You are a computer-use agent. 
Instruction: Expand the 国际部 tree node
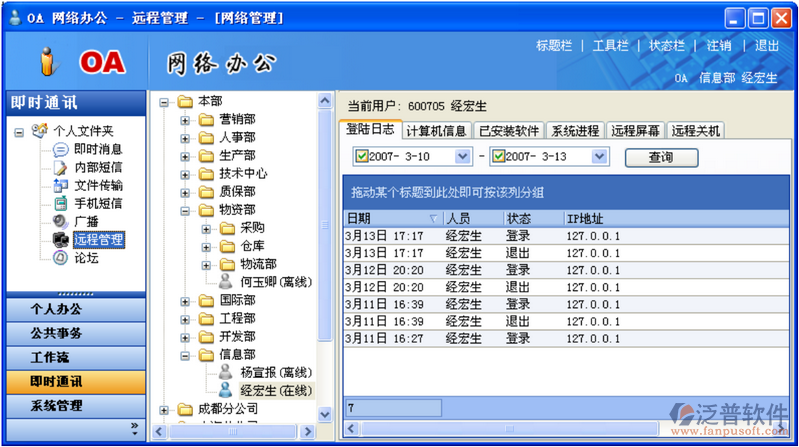(185, 301)
